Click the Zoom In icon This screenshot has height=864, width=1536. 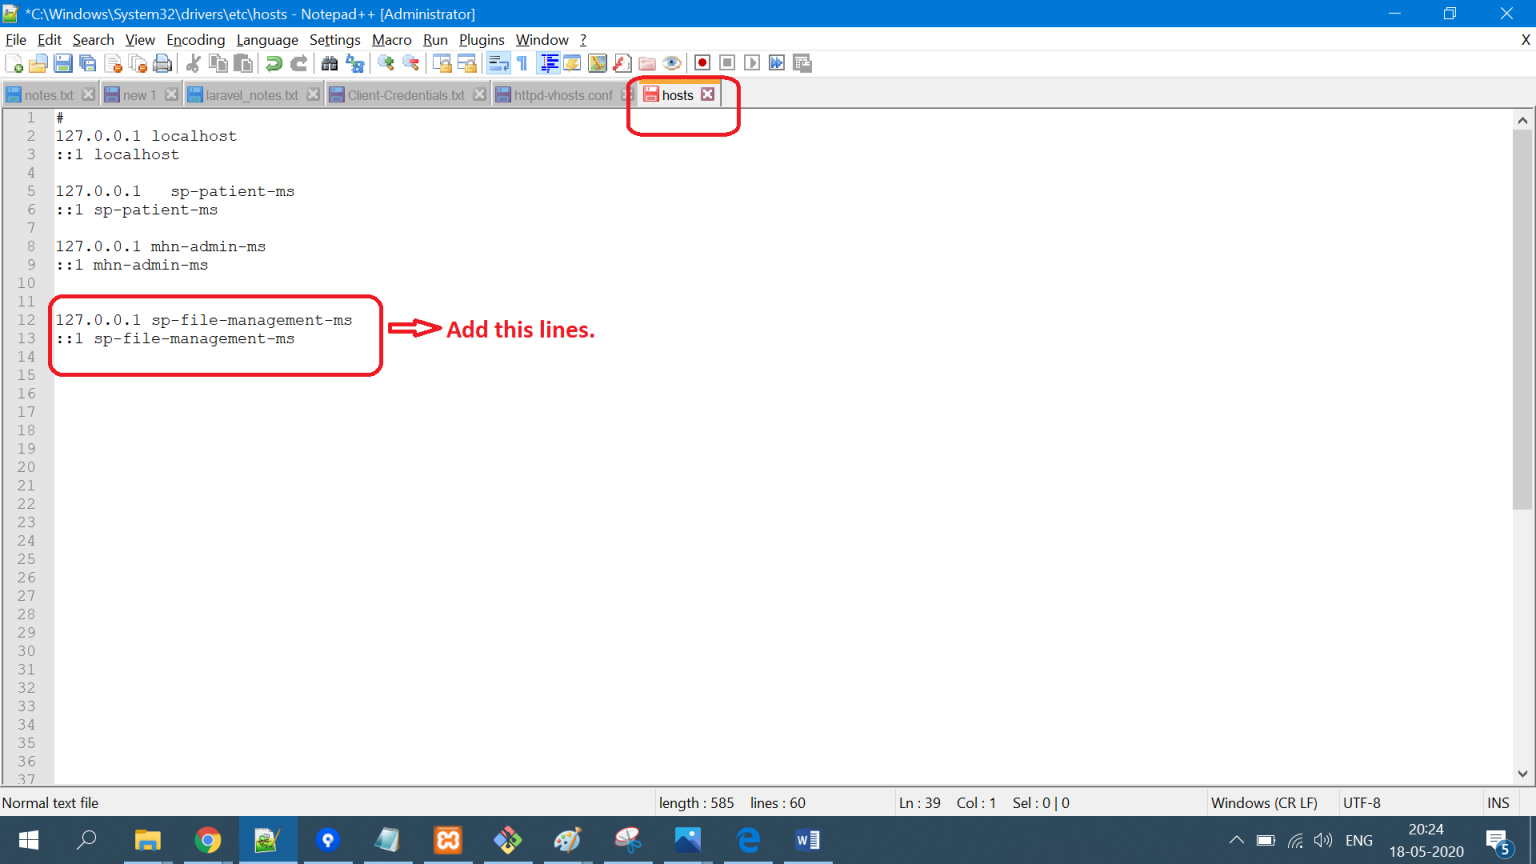(385, 63)
